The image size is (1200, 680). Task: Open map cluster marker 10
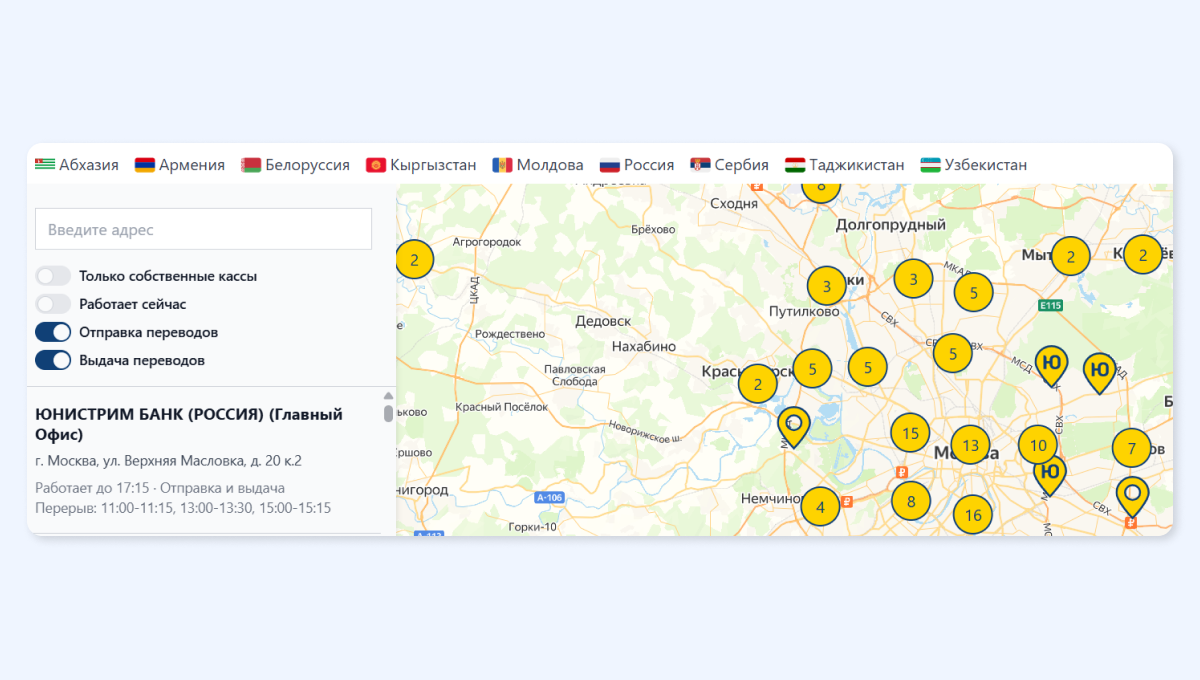pyautogui.click(x=1038, y=445)
